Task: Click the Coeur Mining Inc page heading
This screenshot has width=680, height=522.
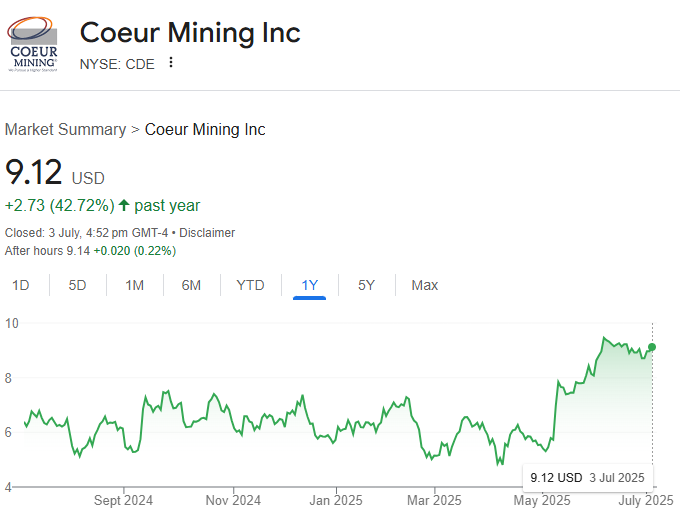Action: pyautogui.click(x=190, y=32)
